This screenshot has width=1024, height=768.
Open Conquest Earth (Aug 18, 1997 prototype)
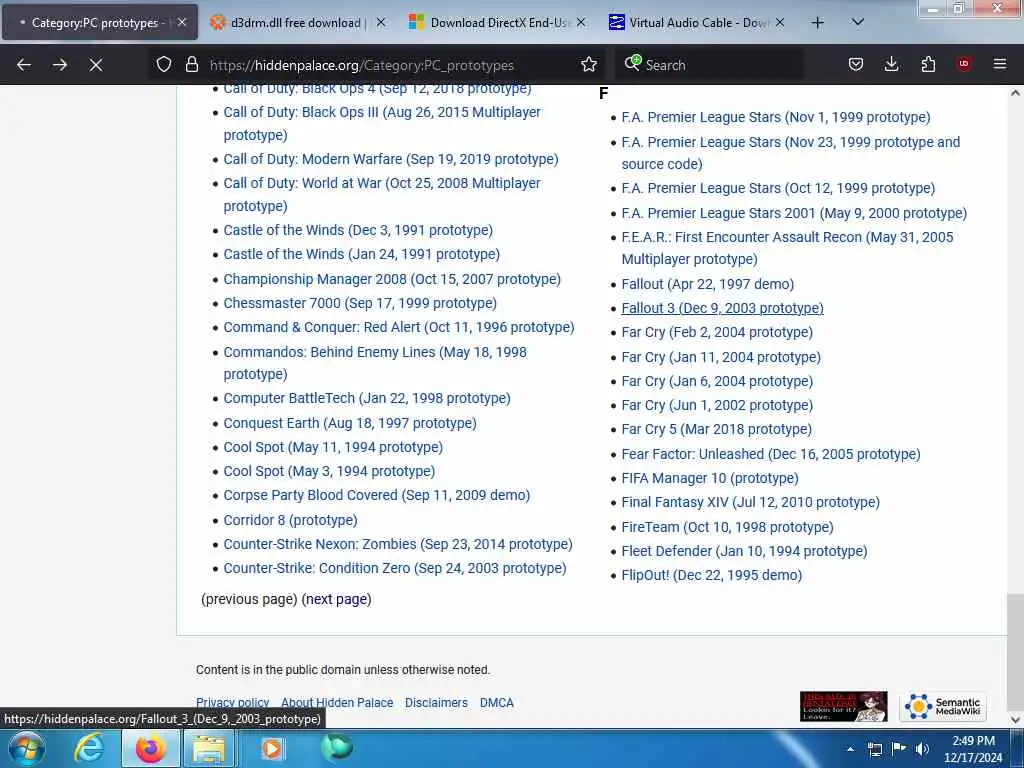tap(349, 423)
